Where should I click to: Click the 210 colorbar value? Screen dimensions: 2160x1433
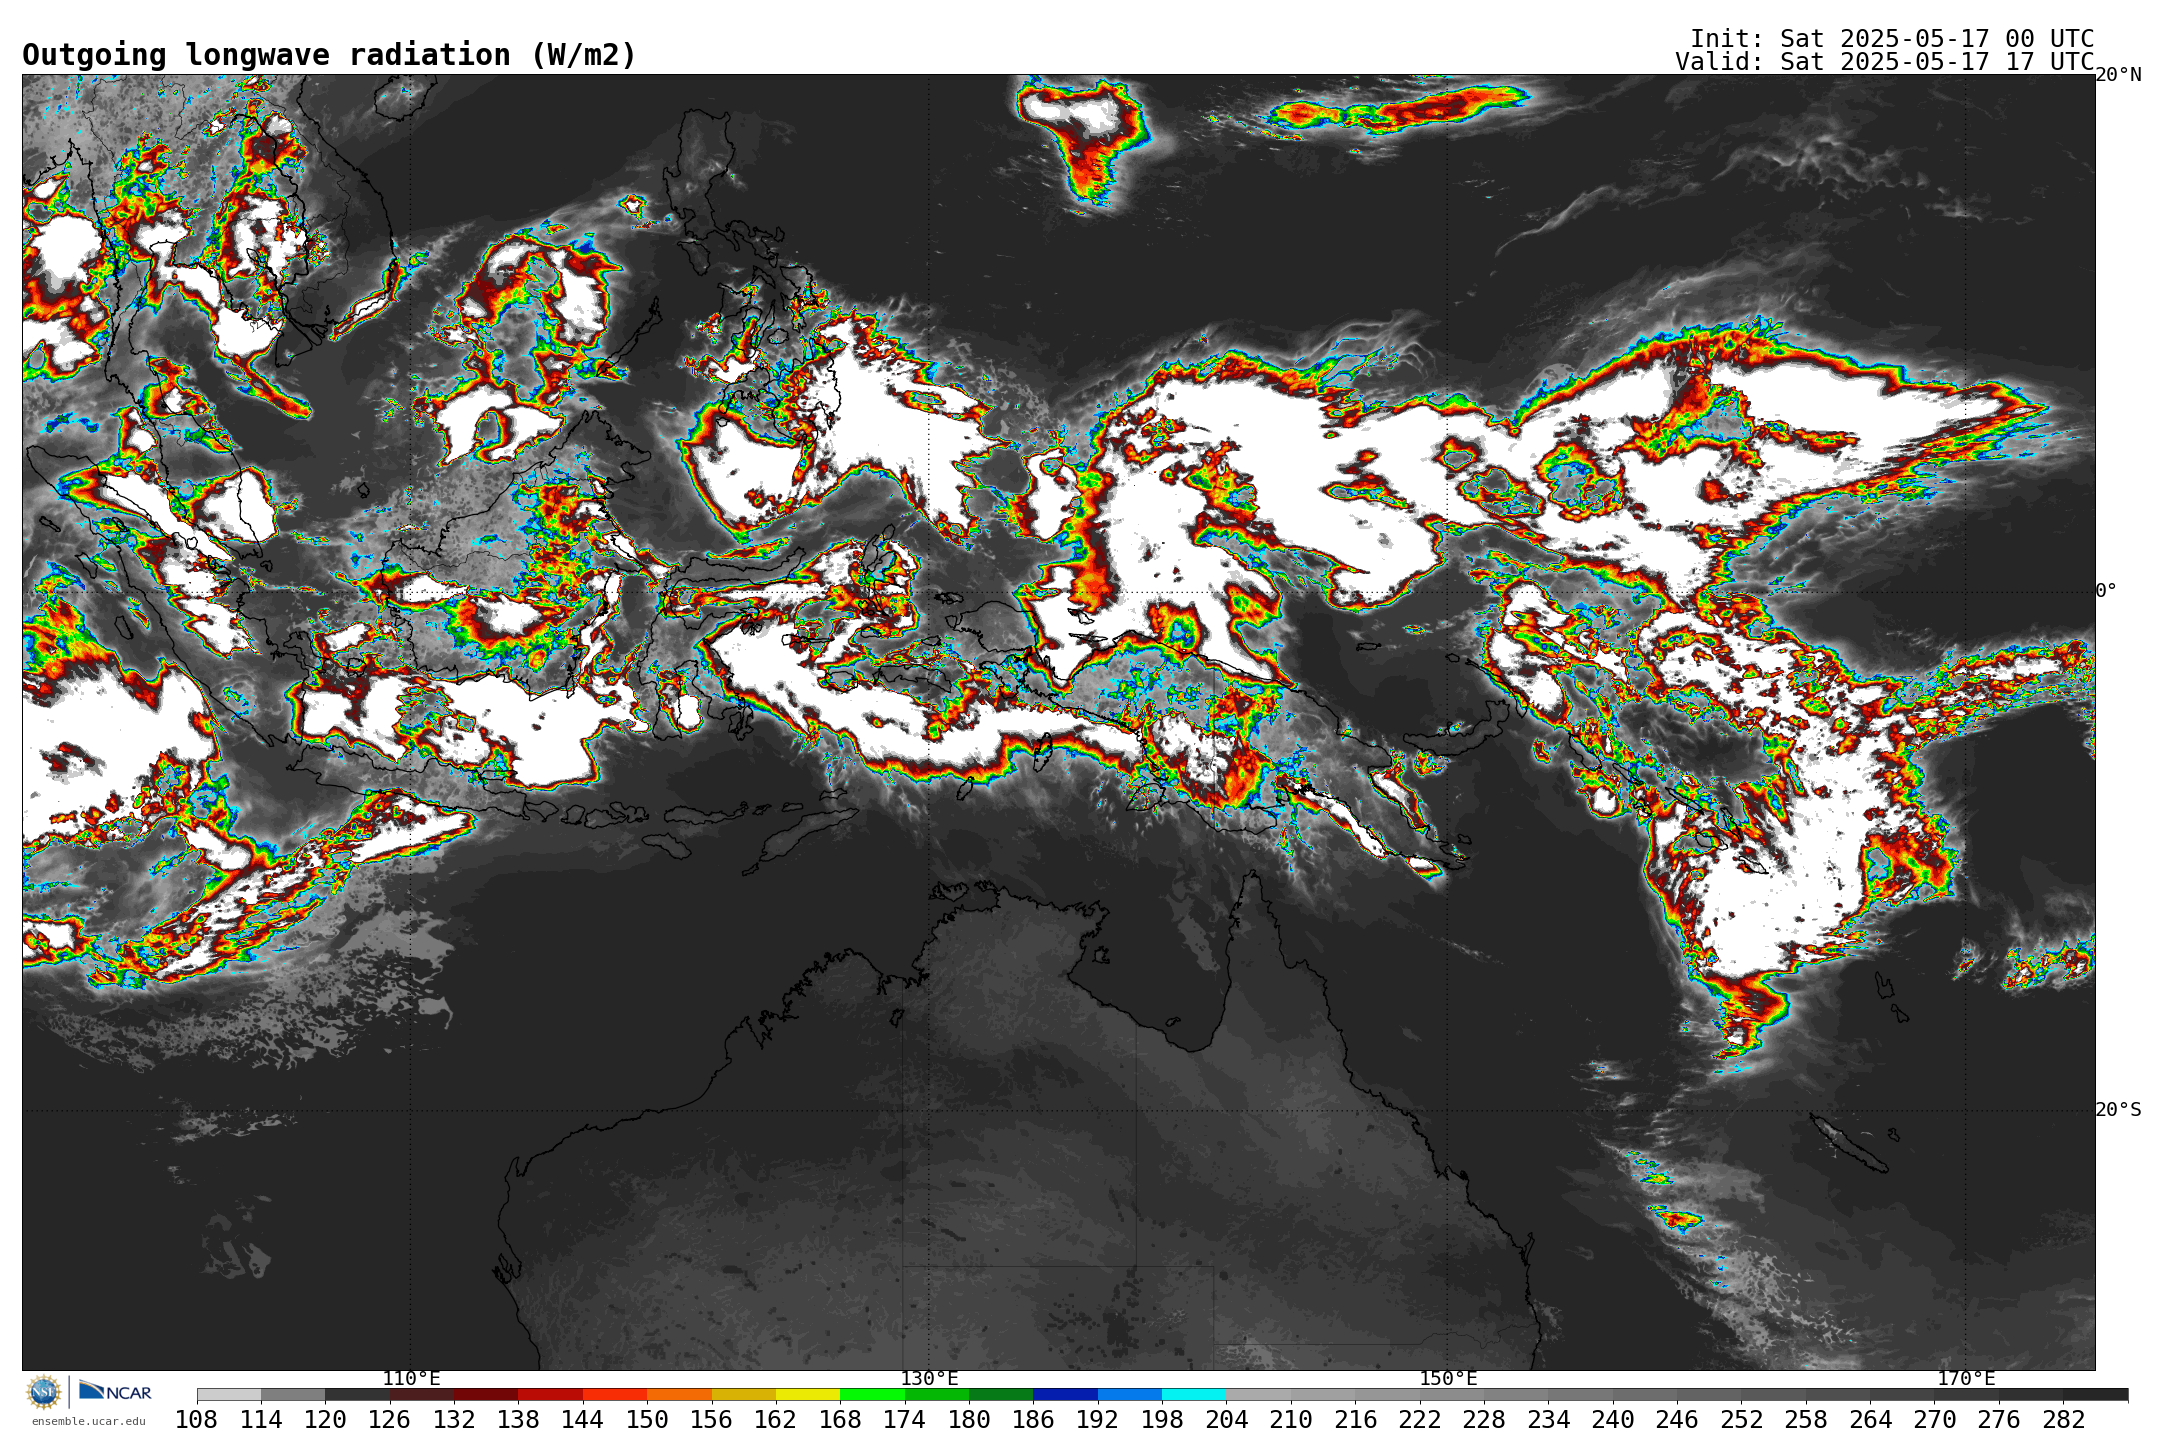[x=1291, y=1419]
